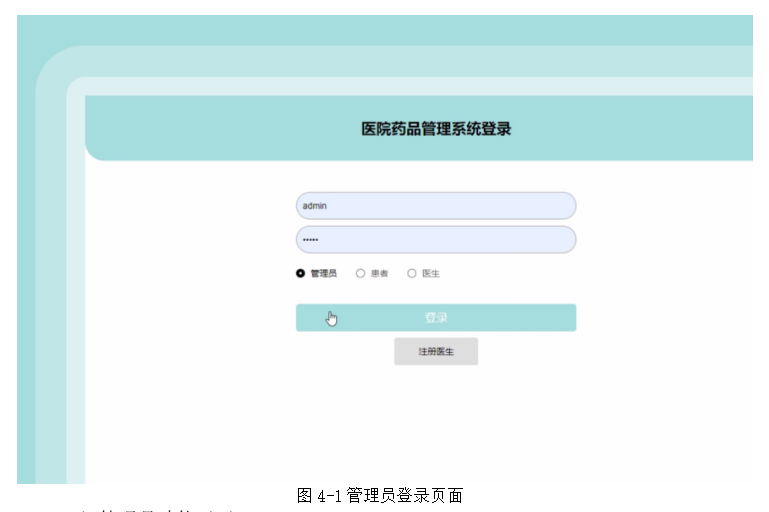769x512 pixels.
Task: Select the 管理员 radio button
Action: pos(300,273)
